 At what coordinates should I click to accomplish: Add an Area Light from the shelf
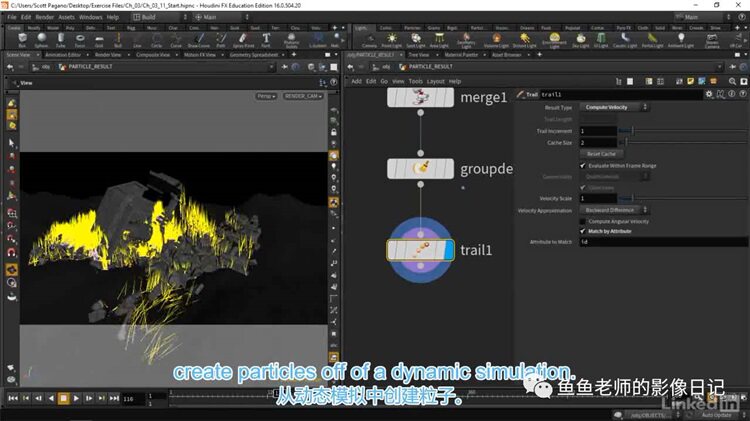[x=439, y=40]
